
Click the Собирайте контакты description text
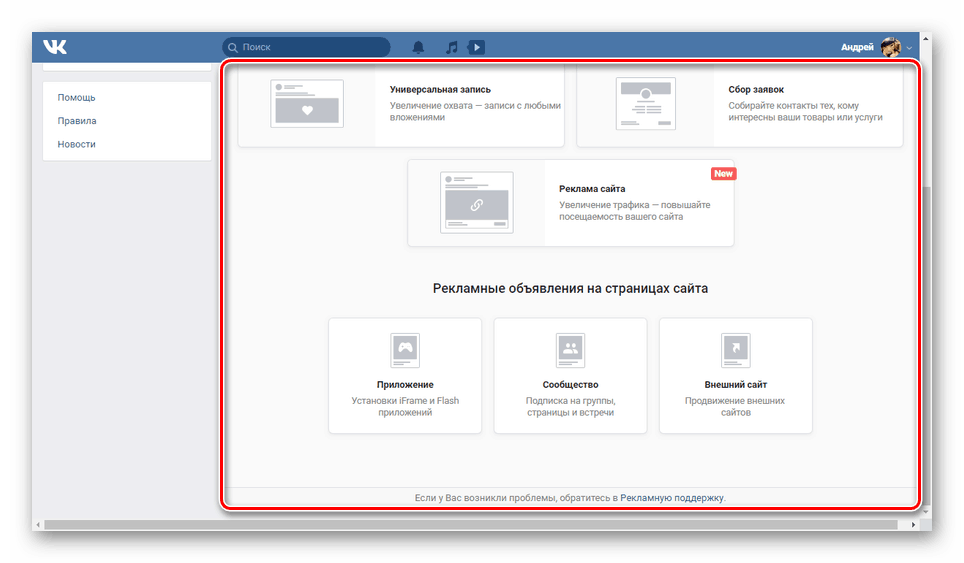[805, 111]
